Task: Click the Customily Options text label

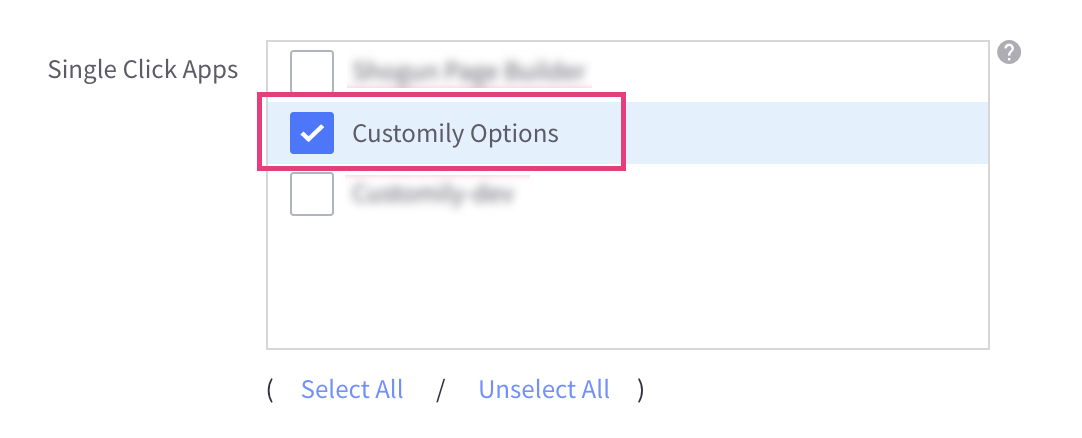Action: pyautogui.click(x=455, y=133)
